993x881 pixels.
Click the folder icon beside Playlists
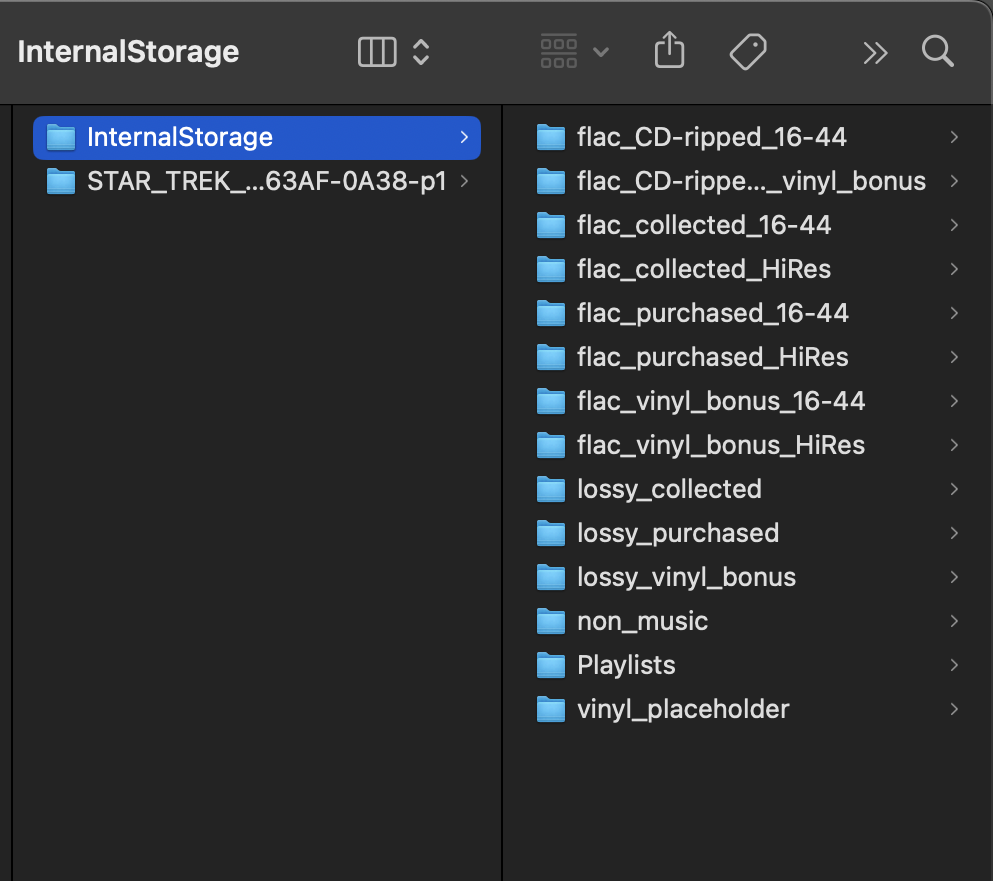[551, 665]
